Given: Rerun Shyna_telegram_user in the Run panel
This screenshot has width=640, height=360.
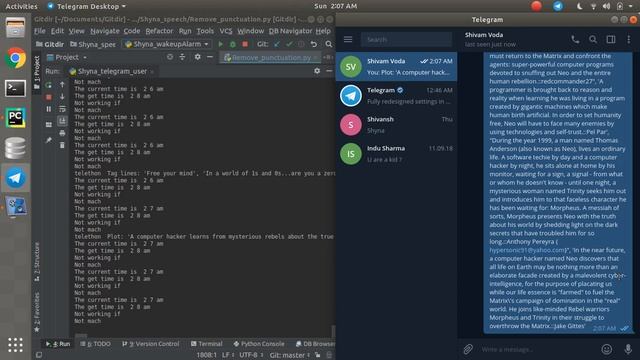Looking at the screenshot, I should coord(49,85).
